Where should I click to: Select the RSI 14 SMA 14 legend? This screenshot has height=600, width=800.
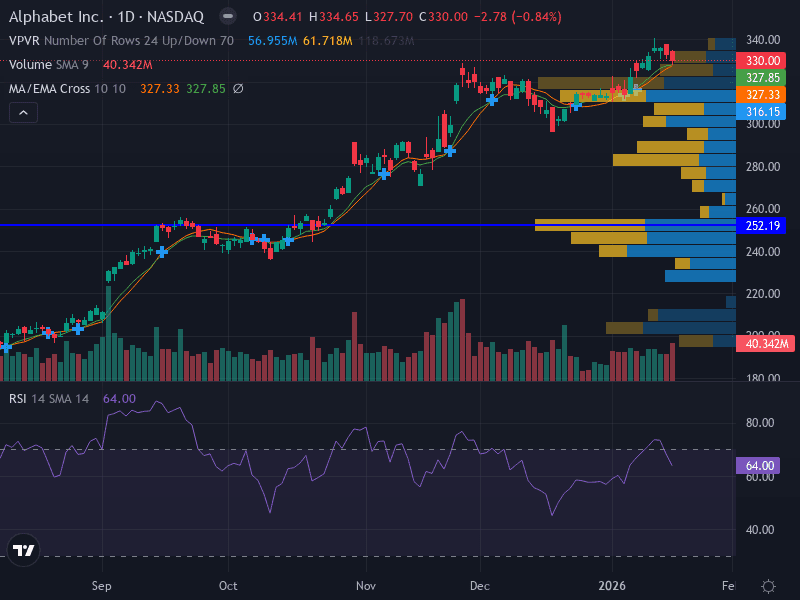49,398
